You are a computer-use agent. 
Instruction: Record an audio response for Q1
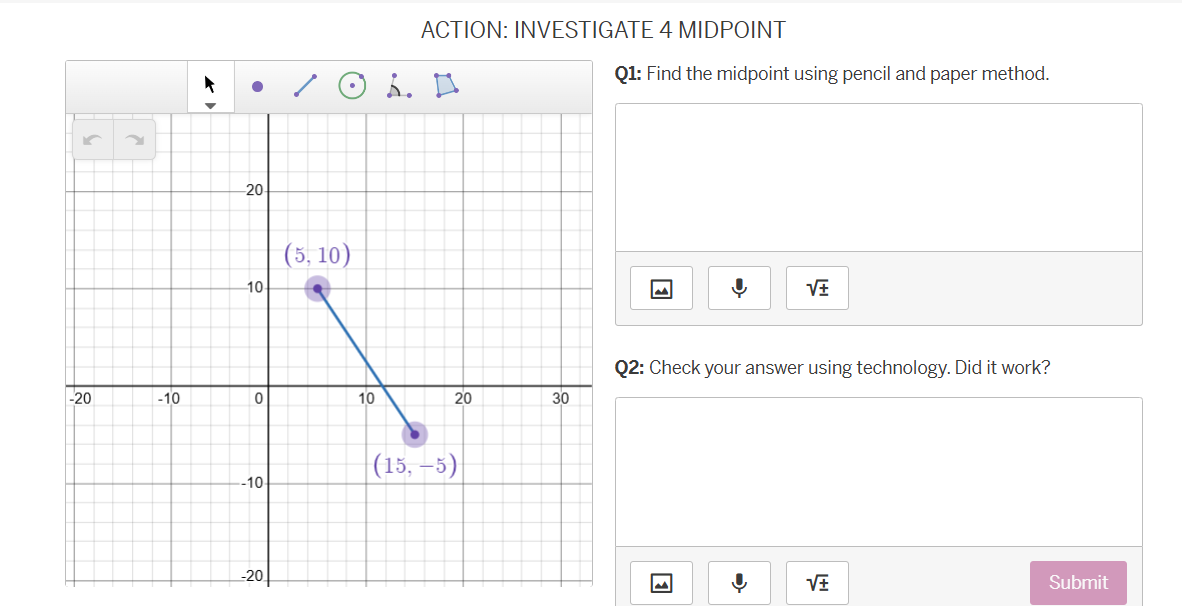coord(739,287)
